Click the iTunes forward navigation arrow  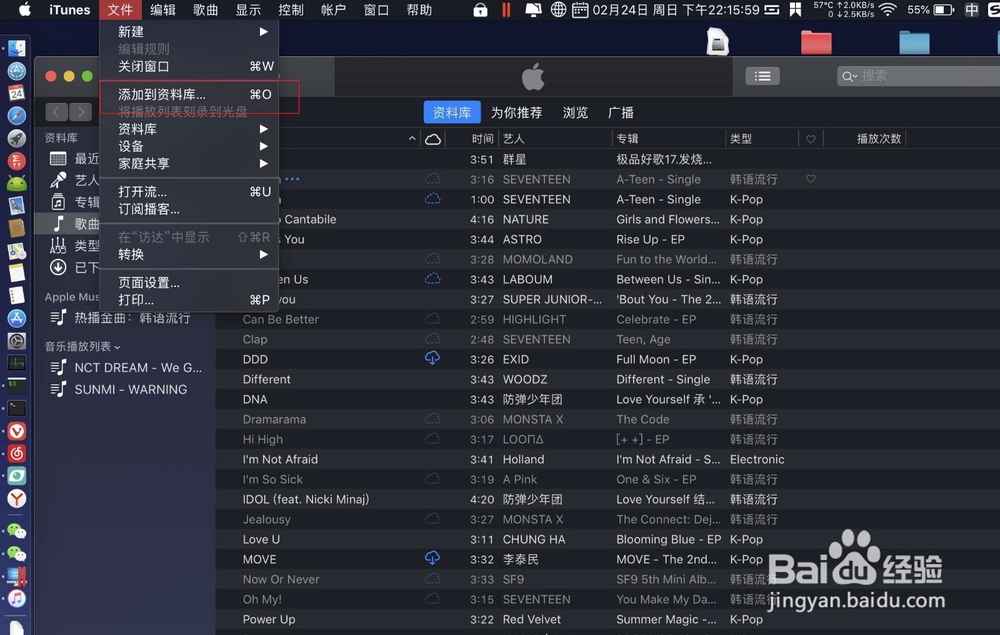click(80, 112)
